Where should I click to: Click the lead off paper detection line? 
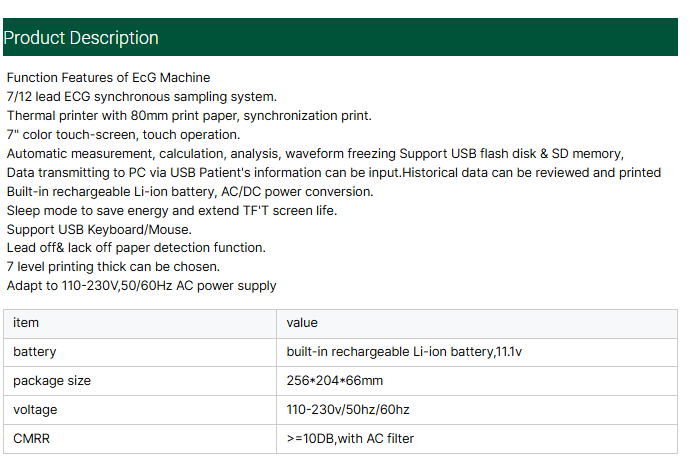pyautogui.click(x=136, y=247)
